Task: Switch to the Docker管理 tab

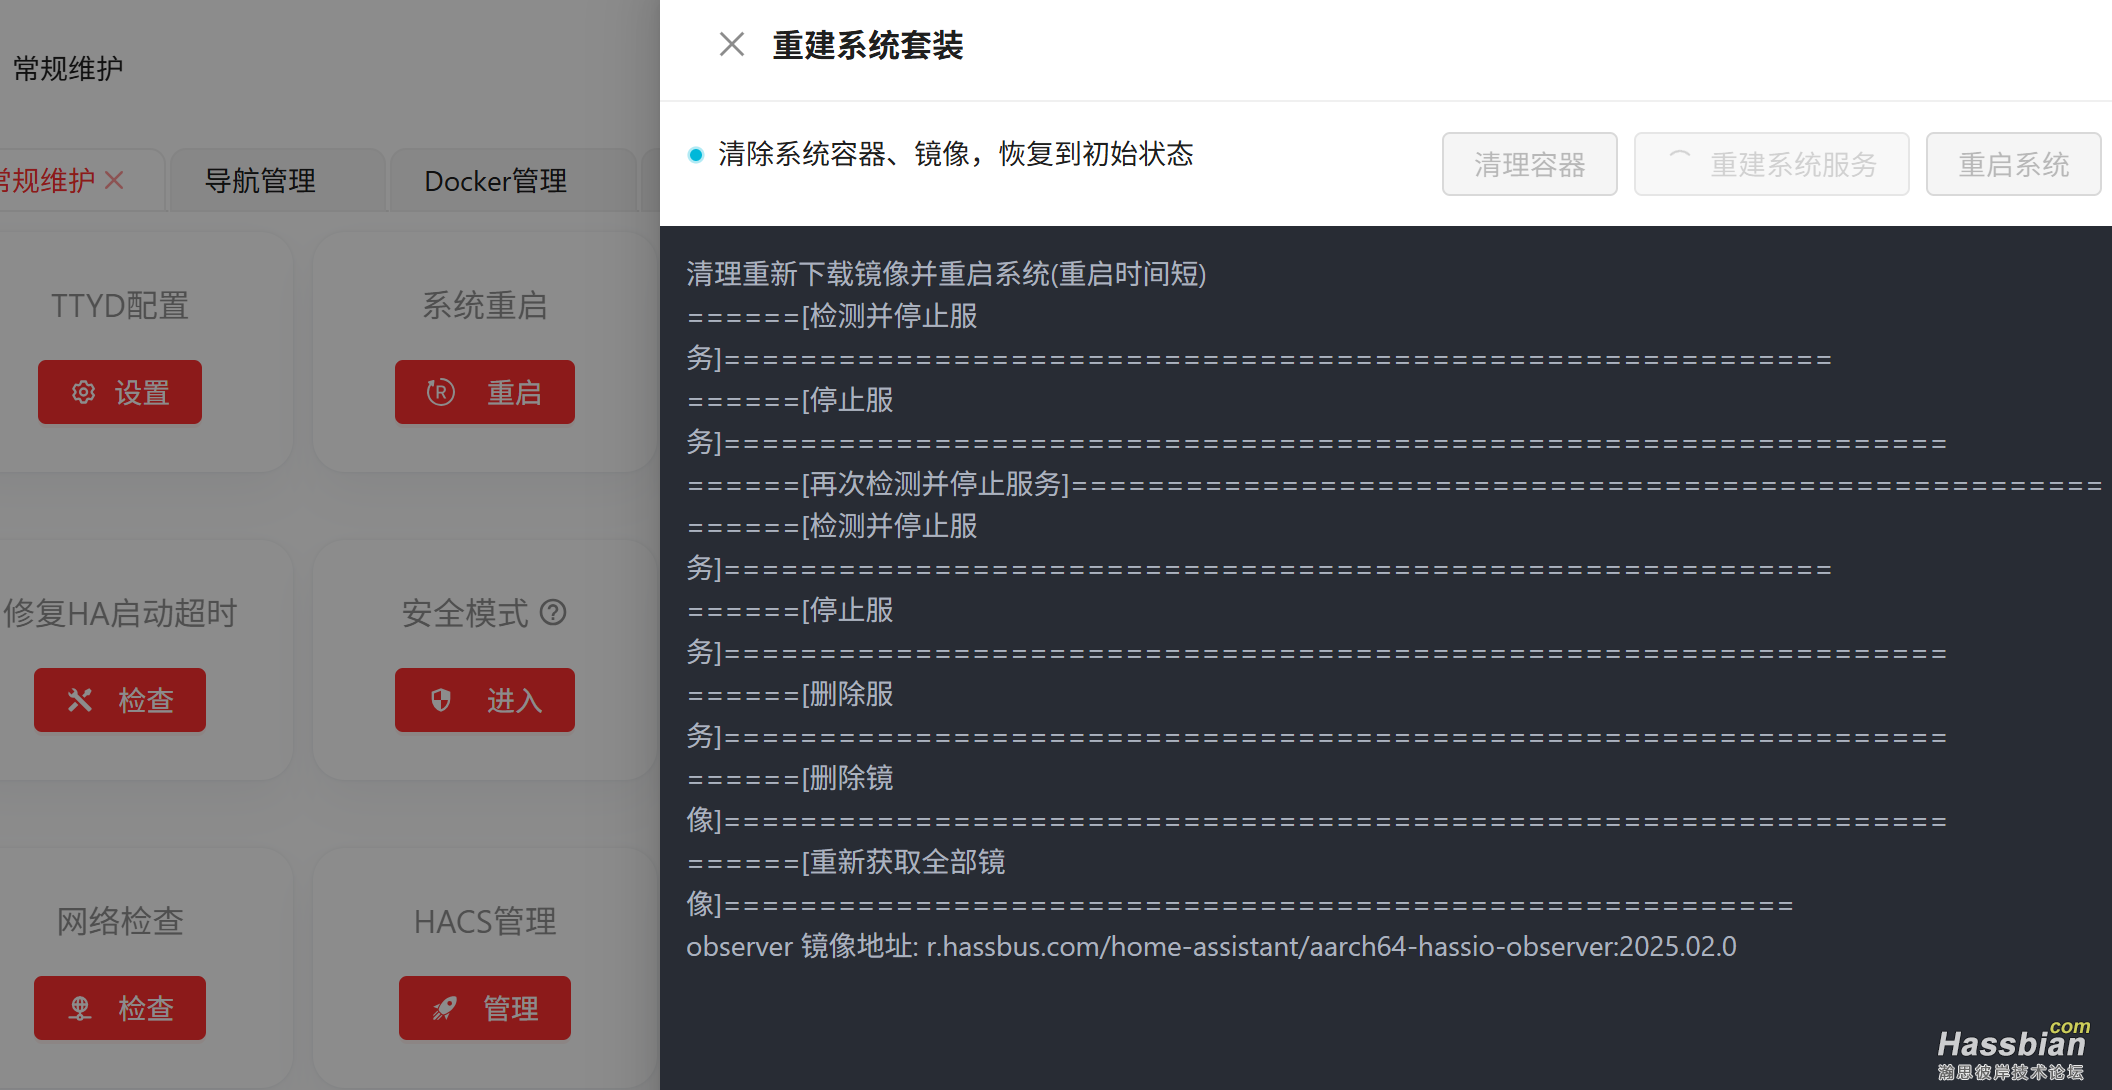Action: [x=496, y=181]
